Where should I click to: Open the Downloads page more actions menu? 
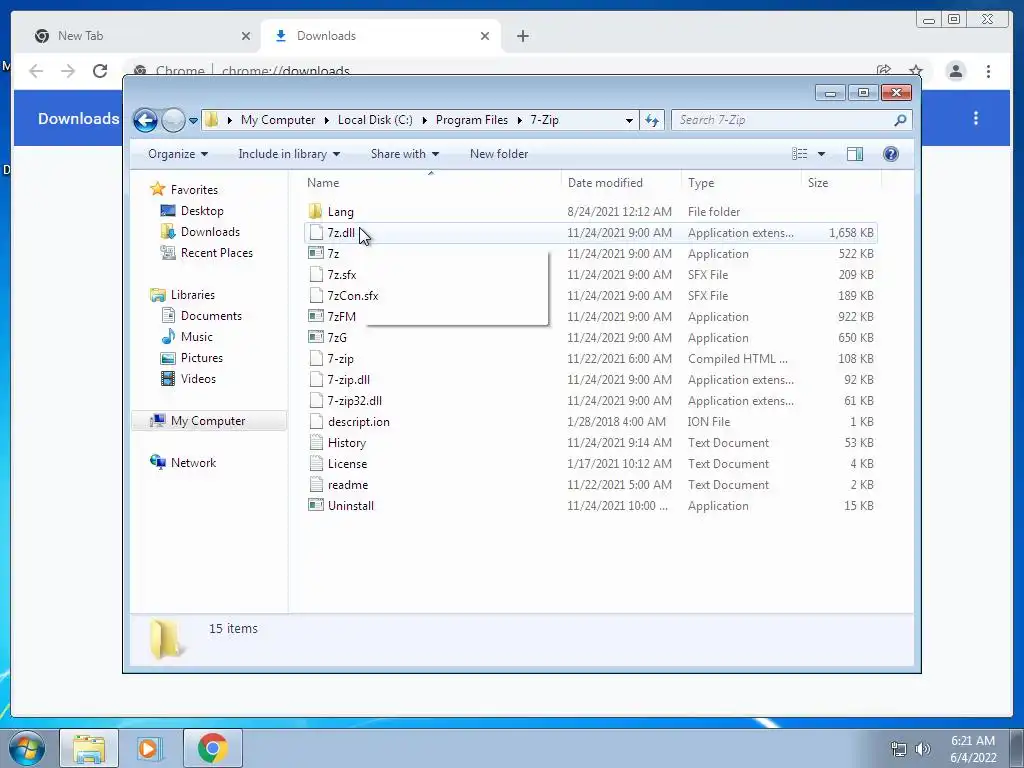coord(976,118)
